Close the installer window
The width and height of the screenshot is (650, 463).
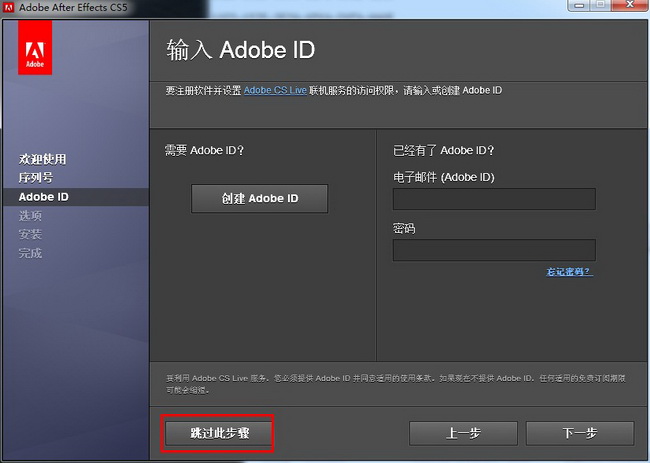click(x=630, y=5)
